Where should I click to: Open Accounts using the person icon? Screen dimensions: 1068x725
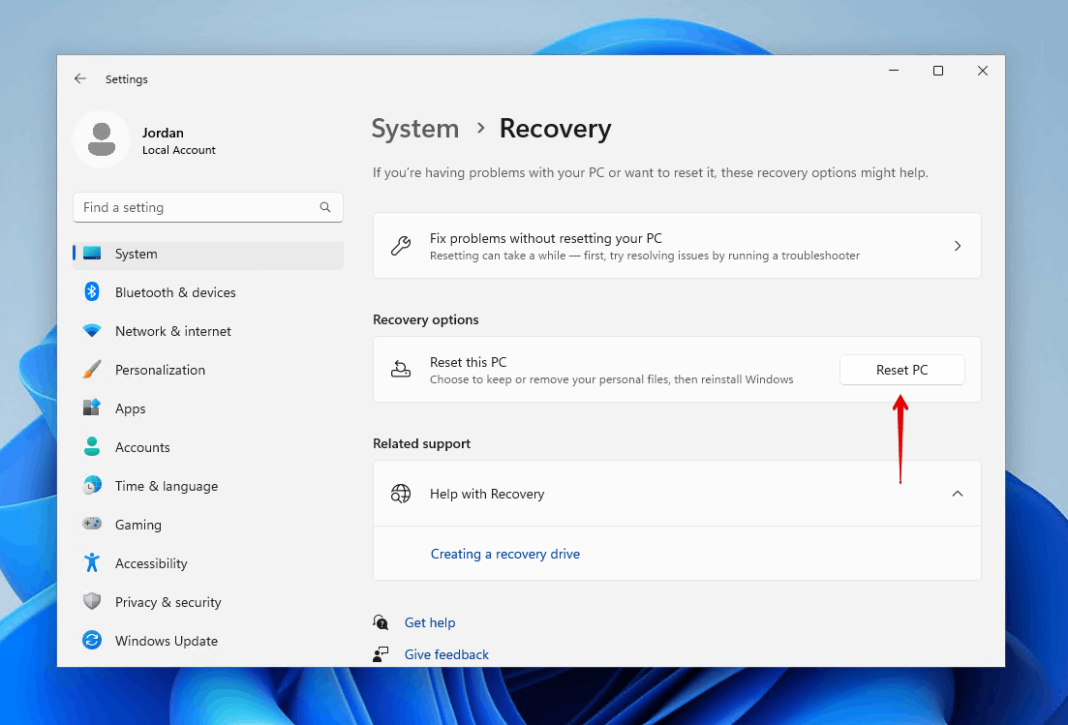pos(91,447)
